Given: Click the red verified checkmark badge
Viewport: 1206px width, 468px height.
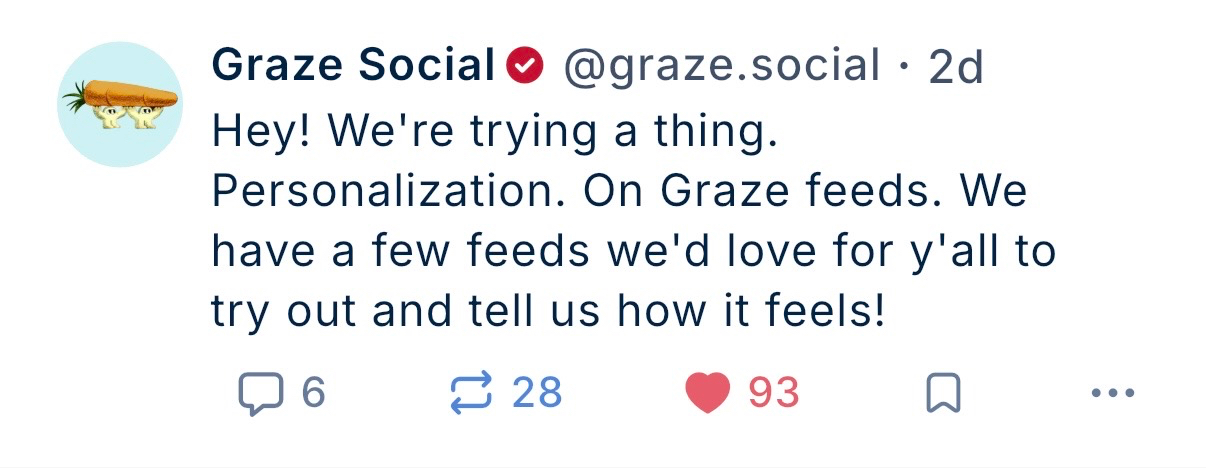Looking at the screenshot, I should pos(526,67).
